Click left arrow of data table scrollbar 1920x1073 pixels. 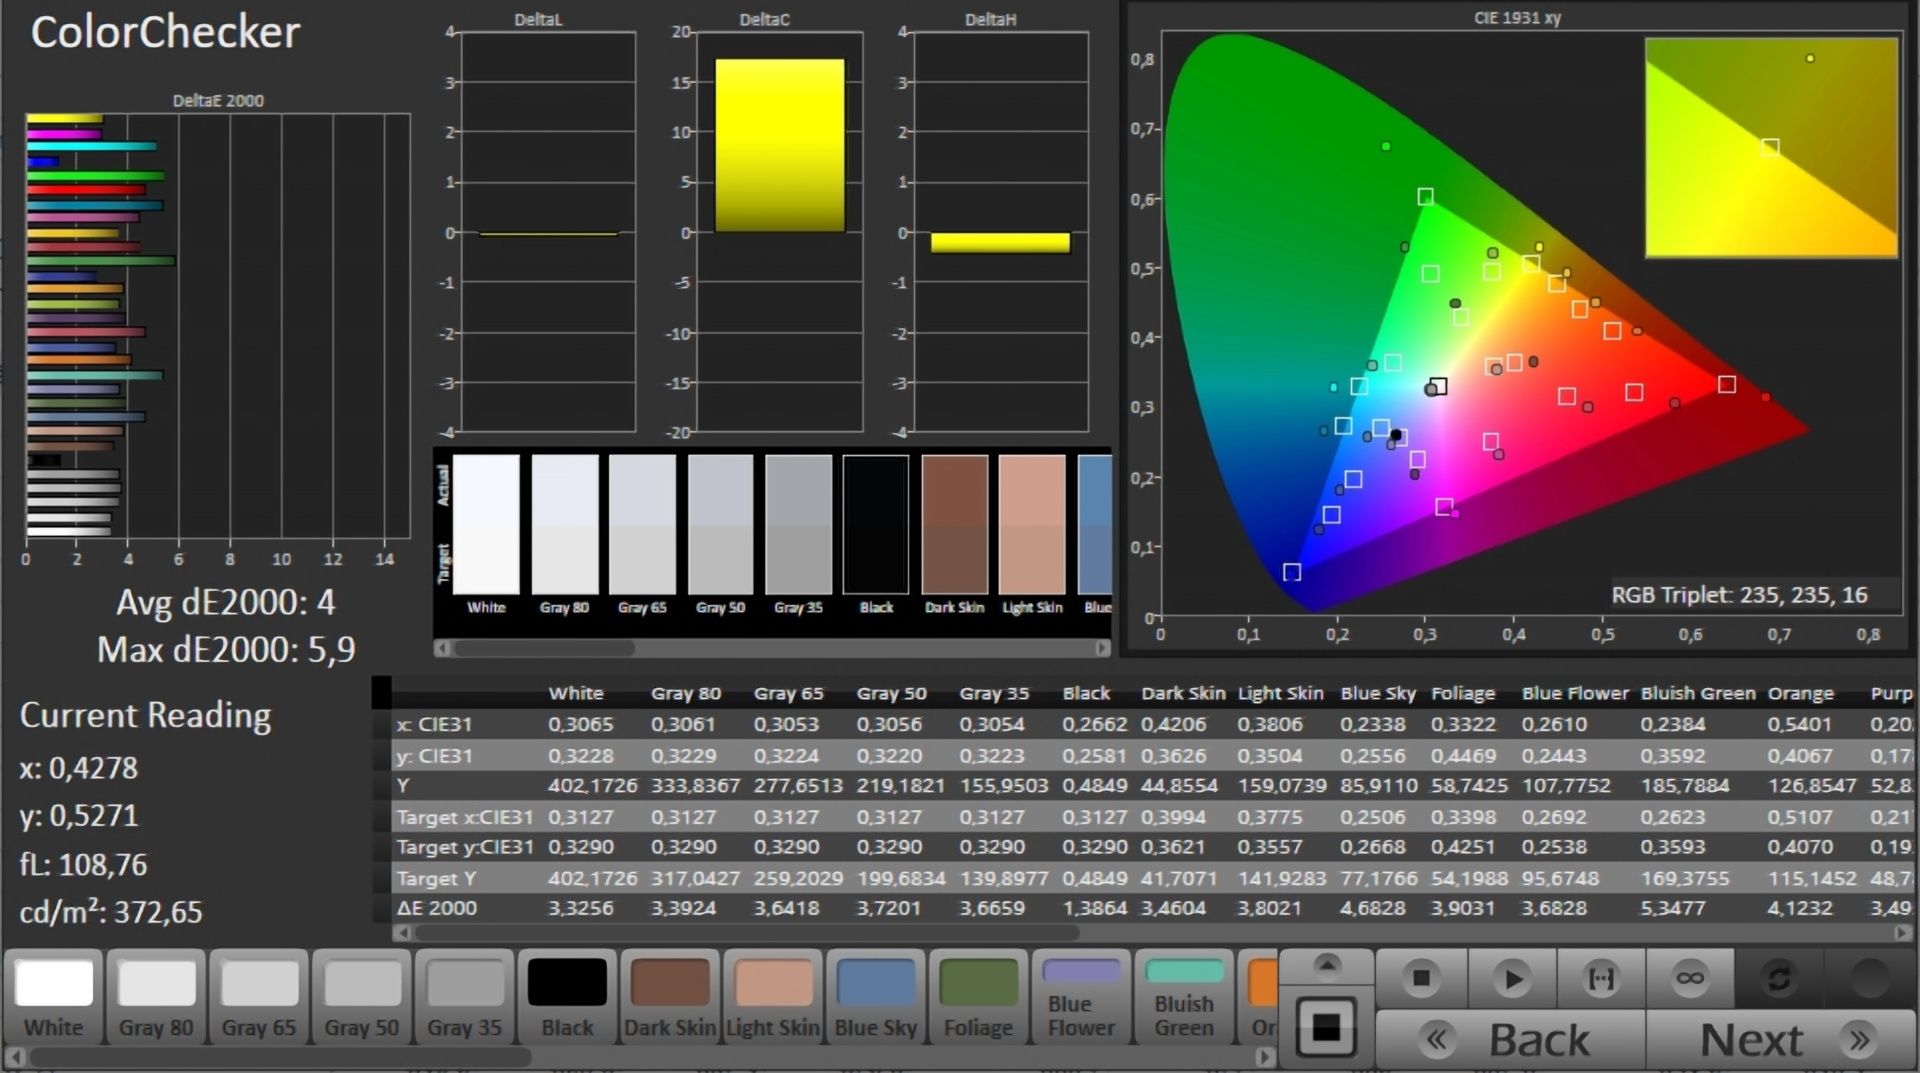tap(402, 932)
